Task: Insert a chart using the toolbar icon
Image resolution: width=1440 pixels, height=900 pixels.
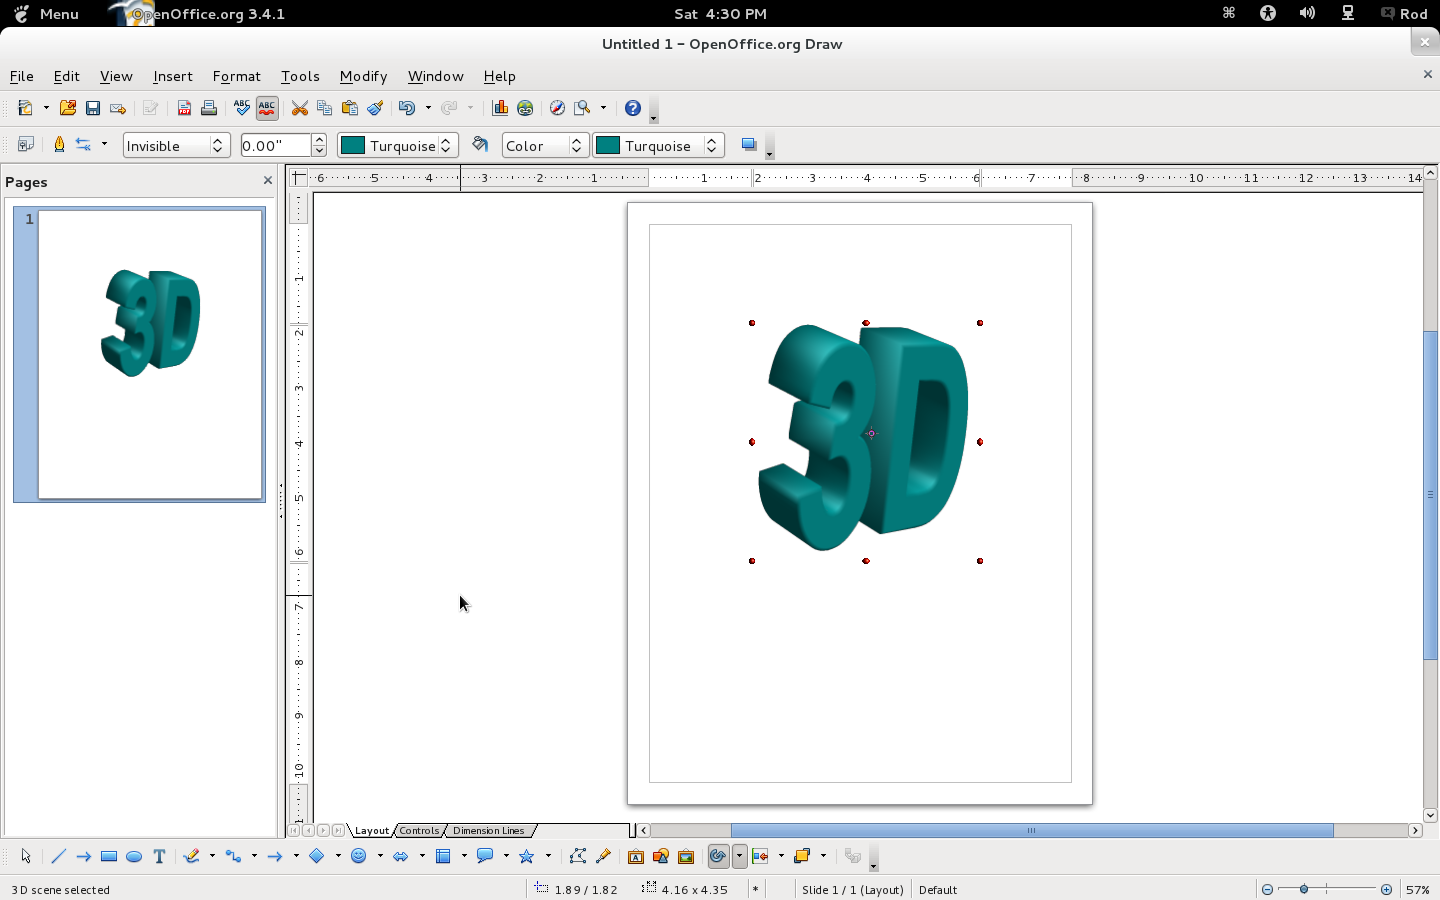Action: pyautogui.click(x=500, y=108)
